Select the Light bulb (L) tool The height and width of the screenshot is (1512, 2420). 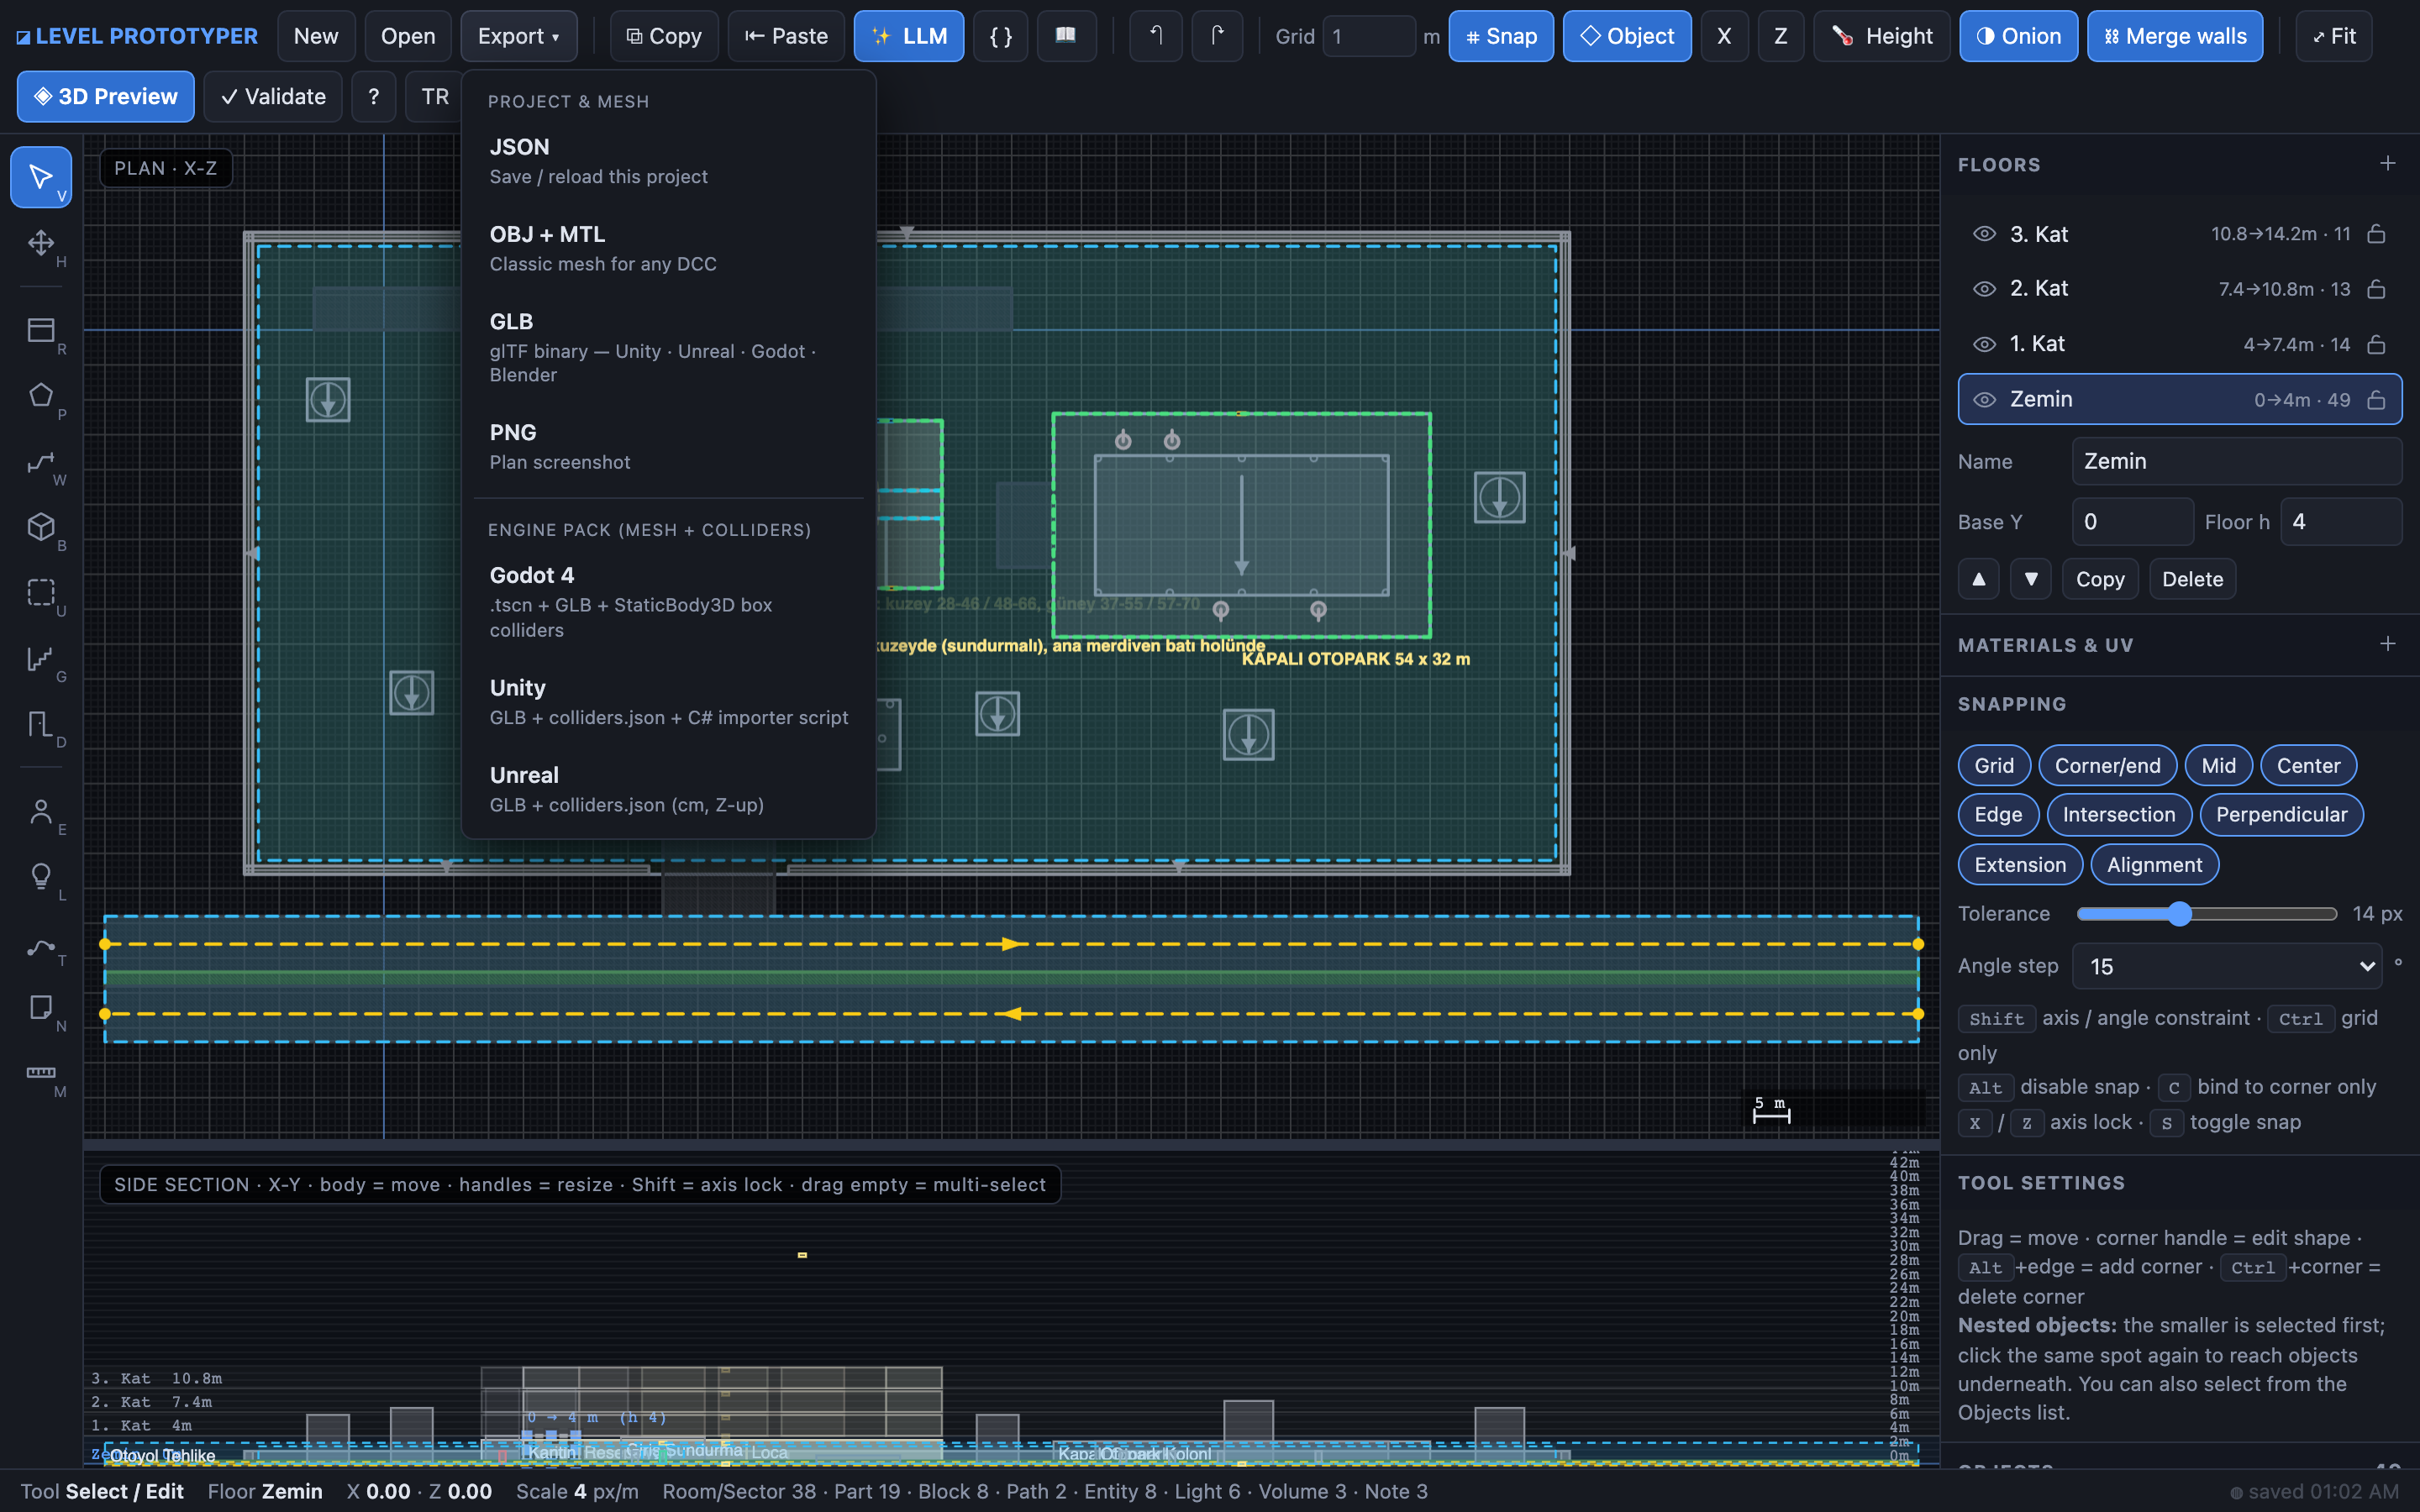point(41,876)
